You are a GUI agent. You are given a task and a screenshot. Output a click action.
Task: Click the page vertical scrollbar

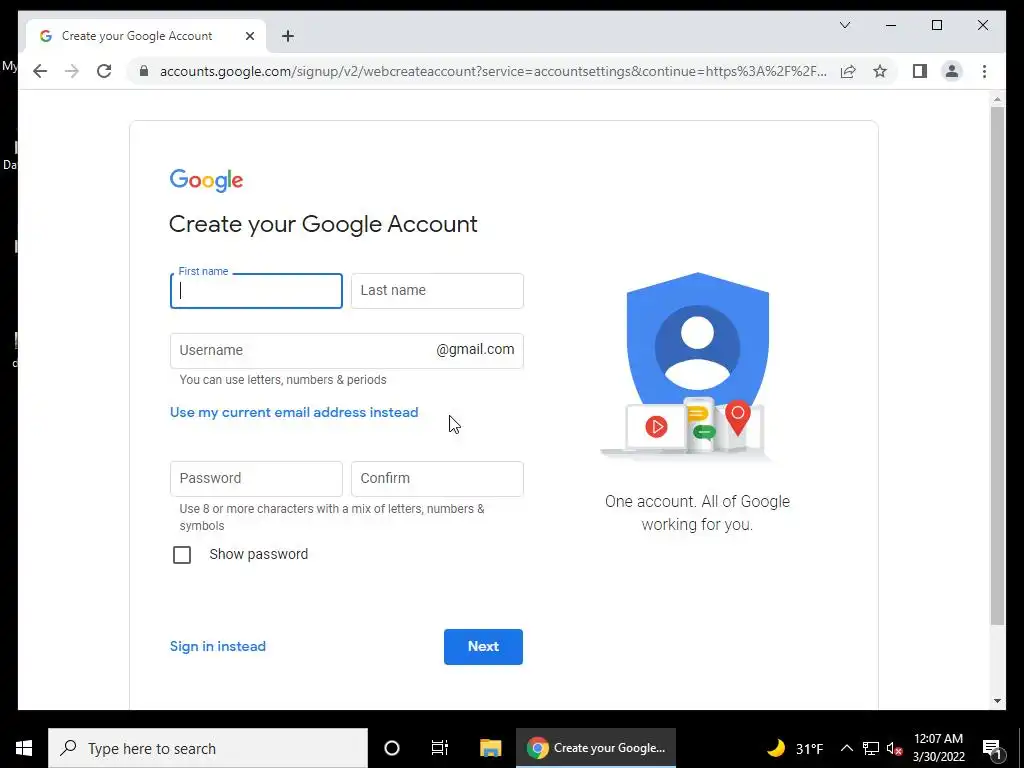coord(997,366)
